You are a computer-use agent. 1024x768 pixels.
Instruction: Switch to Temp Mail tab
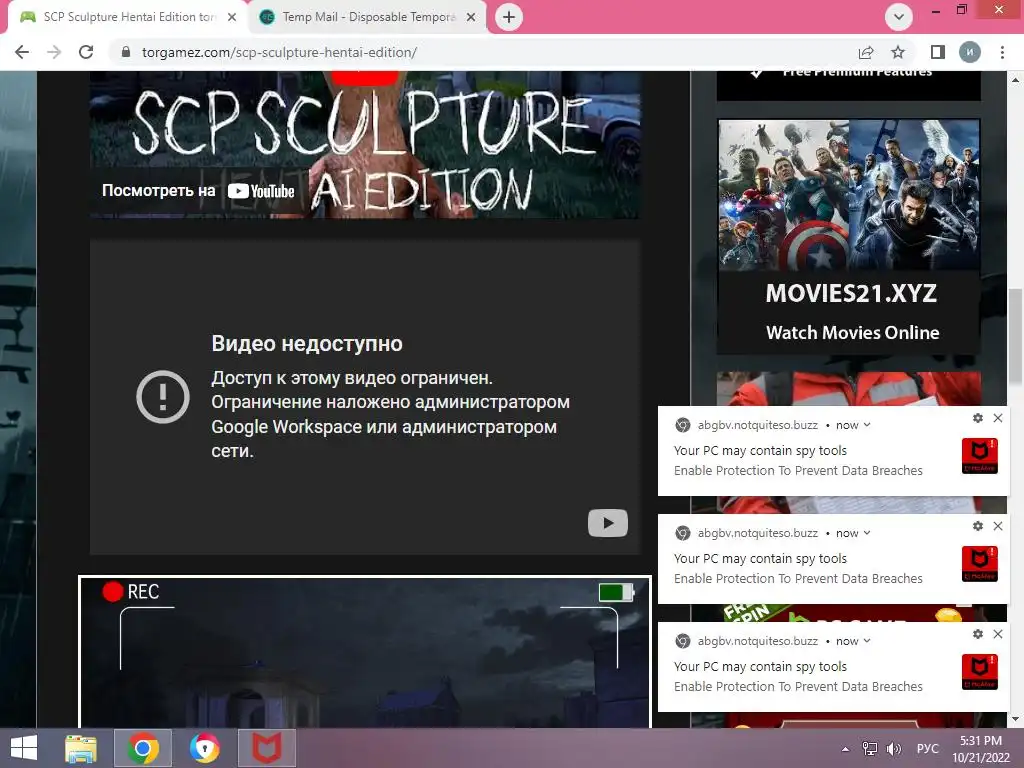369,18
